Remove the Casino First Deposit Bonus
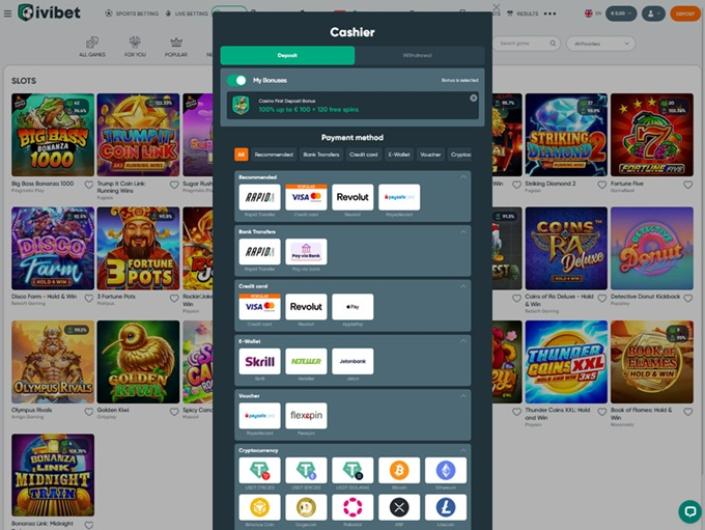Image resolution: width=705 pixels, height=530 pixels. [474, 98]
